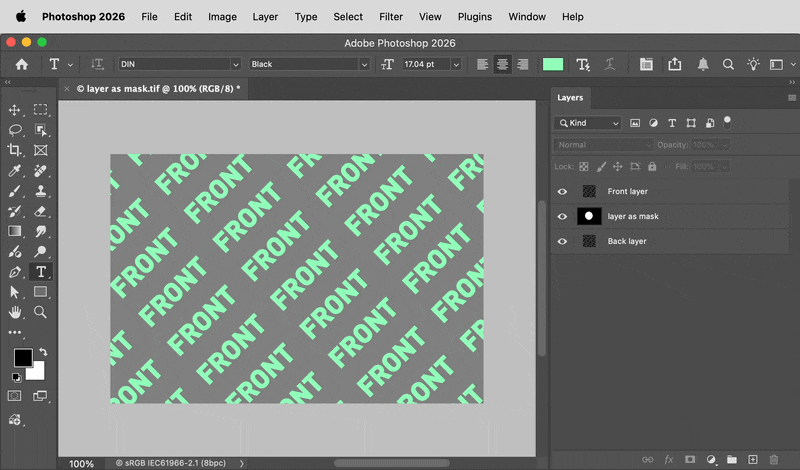Select the Crop tool
The image size is (800, 470).
click(14, 150)
